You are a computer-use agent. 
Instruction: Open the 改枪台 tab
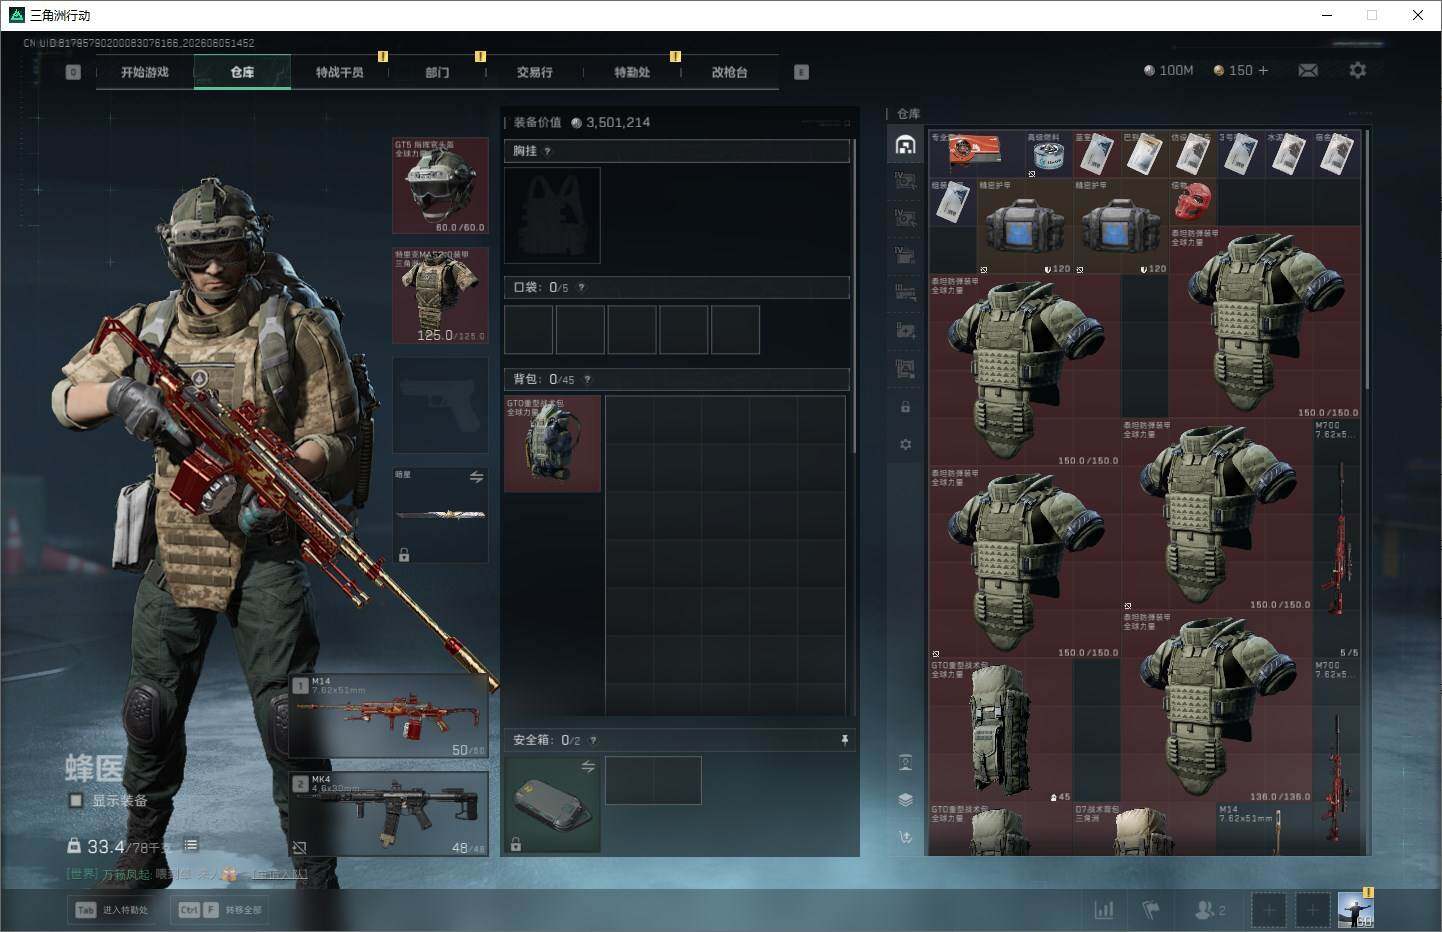730,72
